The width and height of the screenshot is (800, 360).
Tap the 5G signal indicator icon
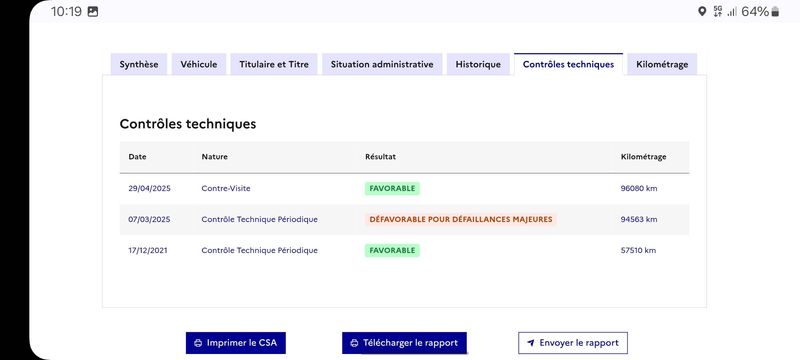(718, 12)
